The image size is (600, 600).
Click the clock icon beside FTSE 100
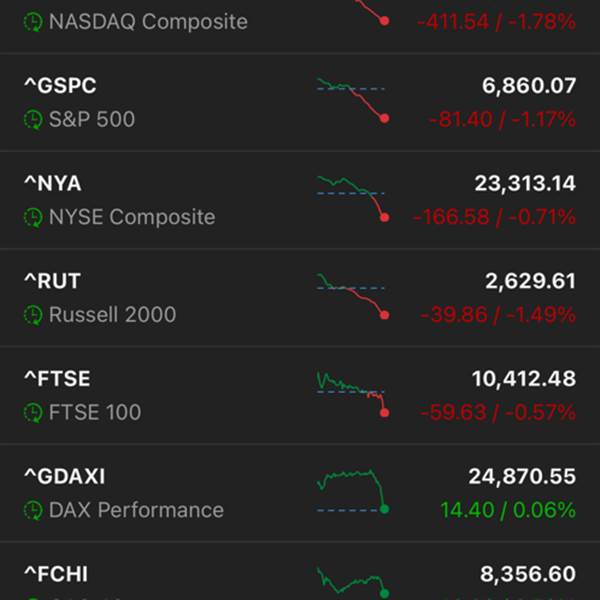coord(34,412)
